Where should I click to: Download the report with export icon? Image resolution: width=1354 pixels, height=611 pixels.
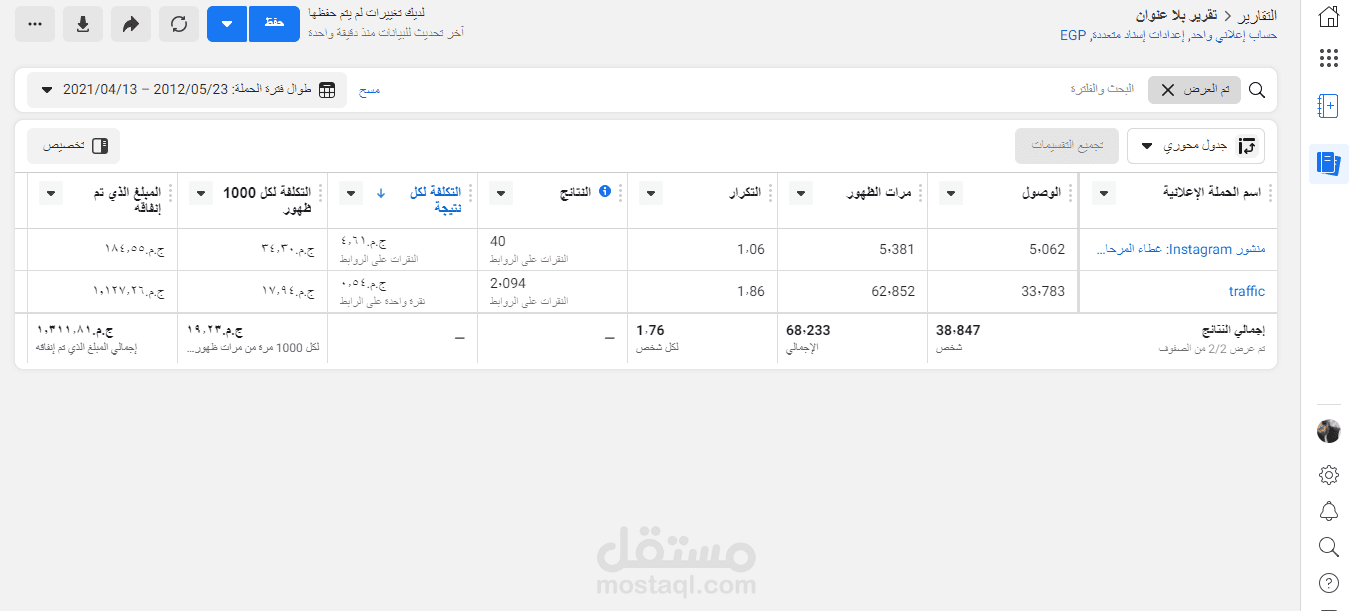click(83, 24)
